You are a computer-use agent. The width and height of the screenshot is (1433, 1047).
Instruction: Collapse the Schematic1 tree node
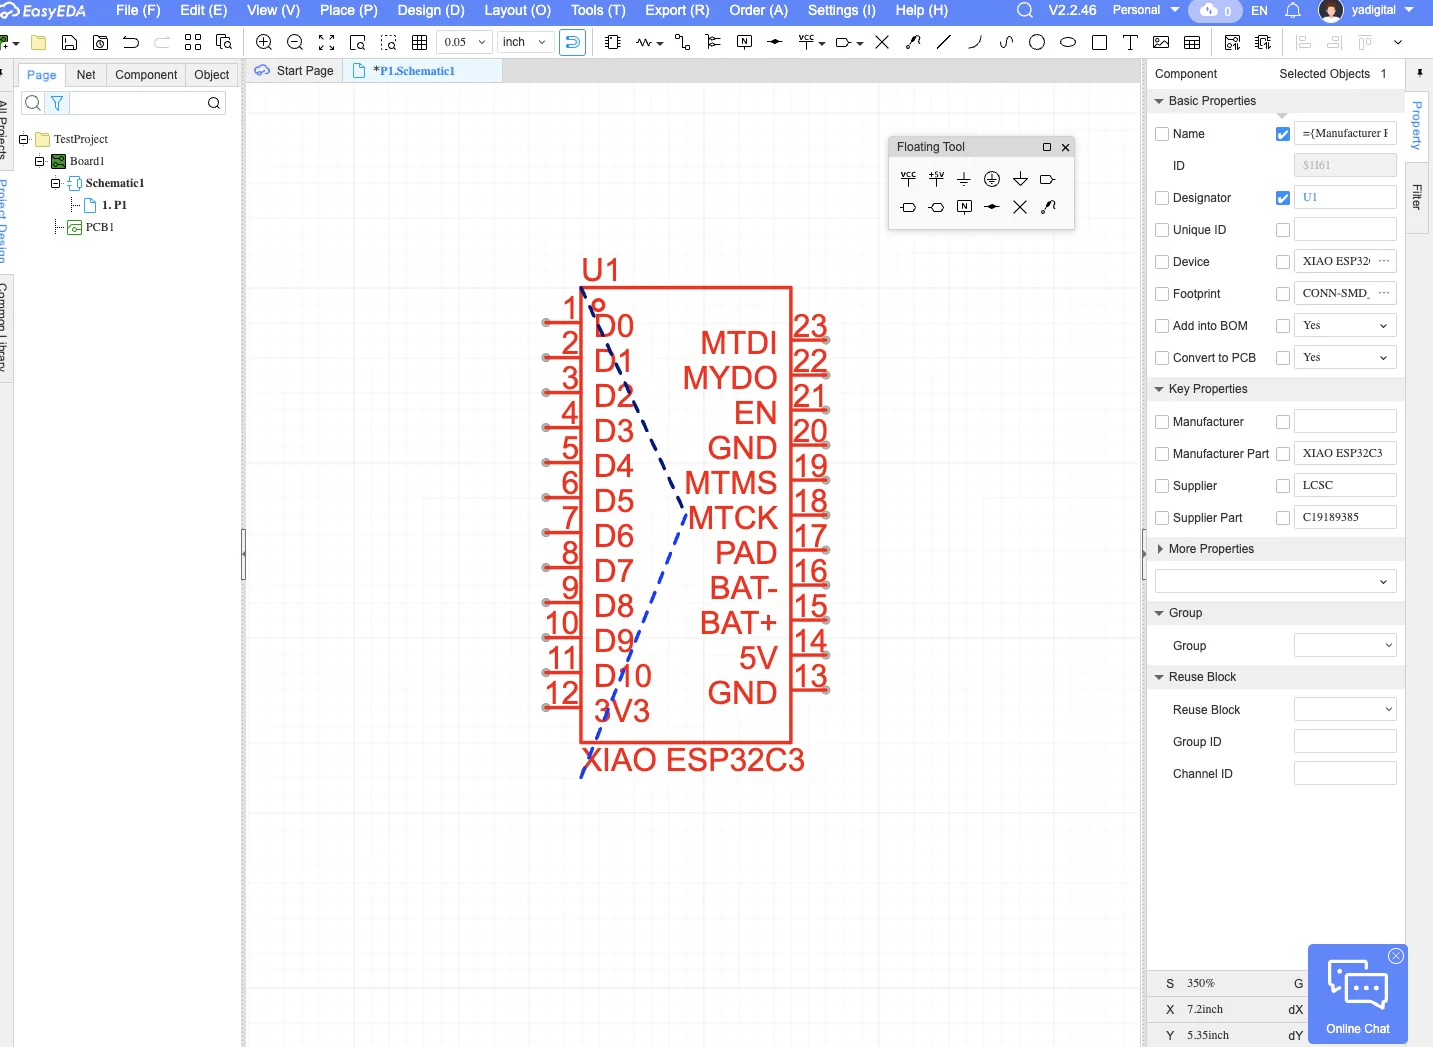[x=56, y=183]
